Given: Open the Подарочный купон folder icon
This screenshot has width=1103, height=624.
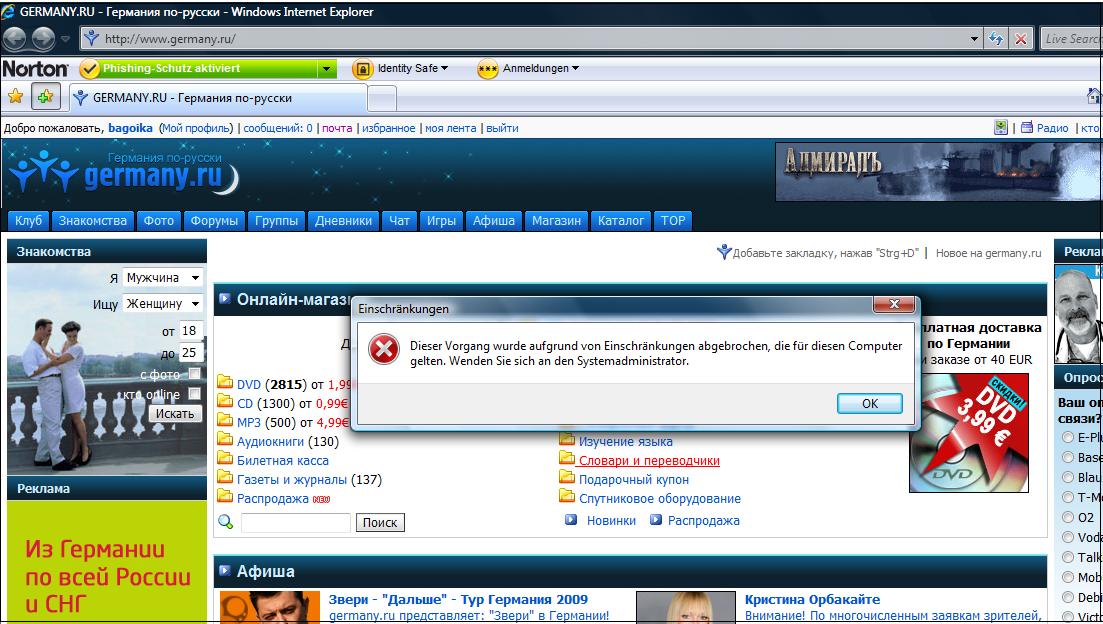Looking at the screenshot, I should coord(567,478).
